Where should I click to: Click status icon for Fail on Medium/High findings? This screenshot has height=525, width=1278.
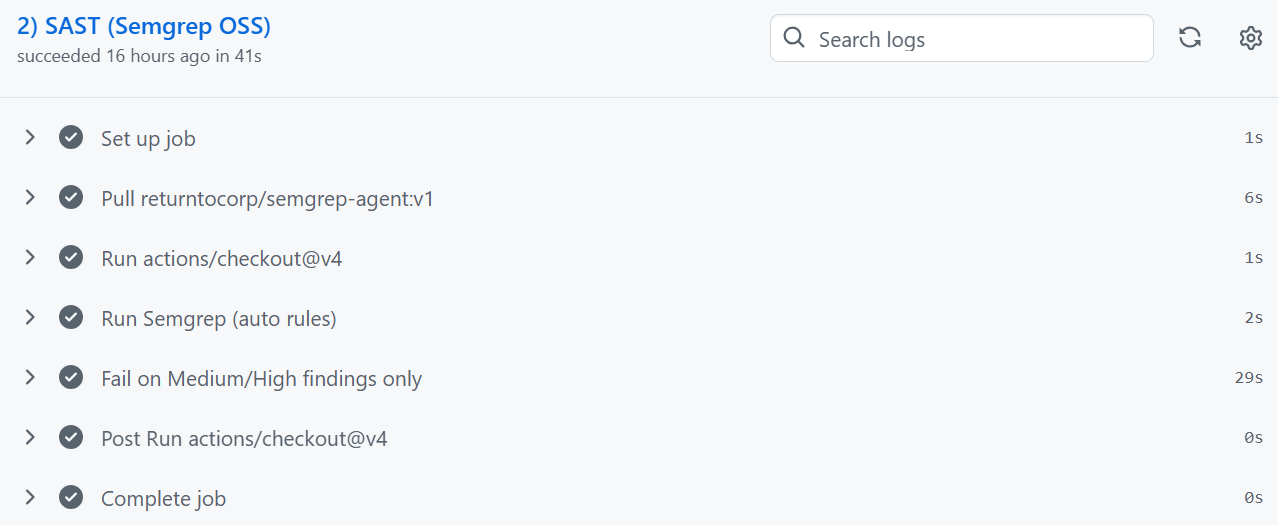pyautogui.click(x=70, y=378)
